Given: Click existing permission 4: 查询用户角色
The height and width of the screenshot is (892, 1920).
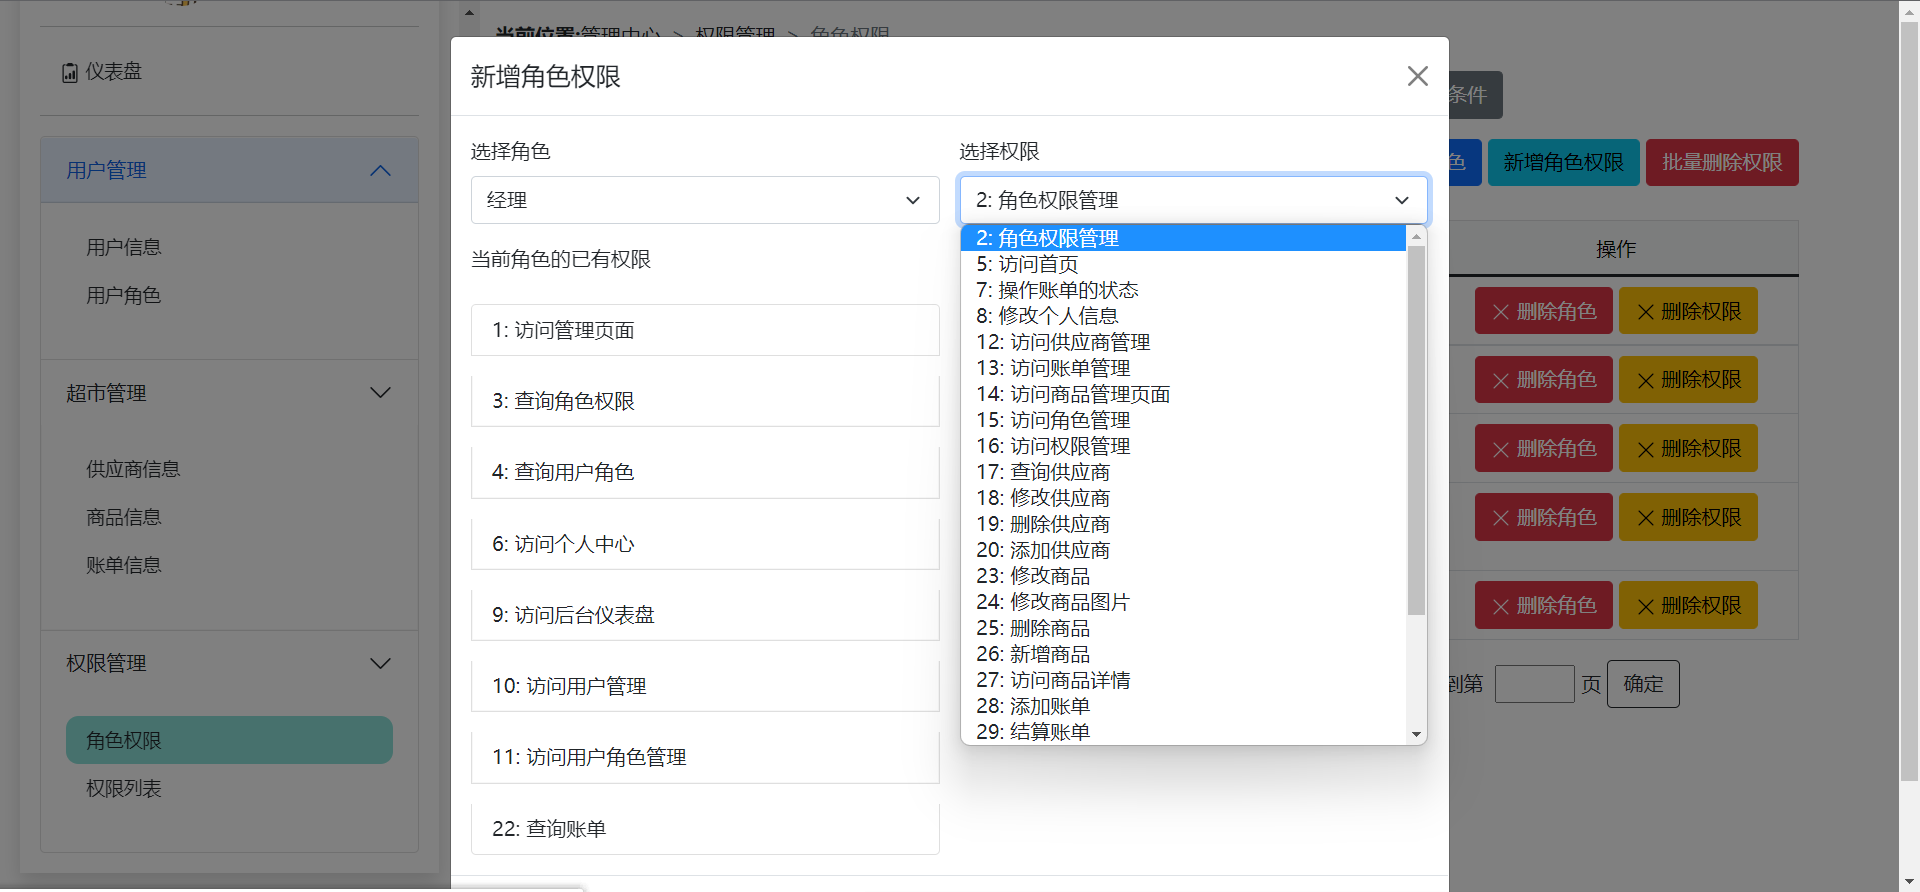Looking at the screenshot, I should tap(705, 472).
